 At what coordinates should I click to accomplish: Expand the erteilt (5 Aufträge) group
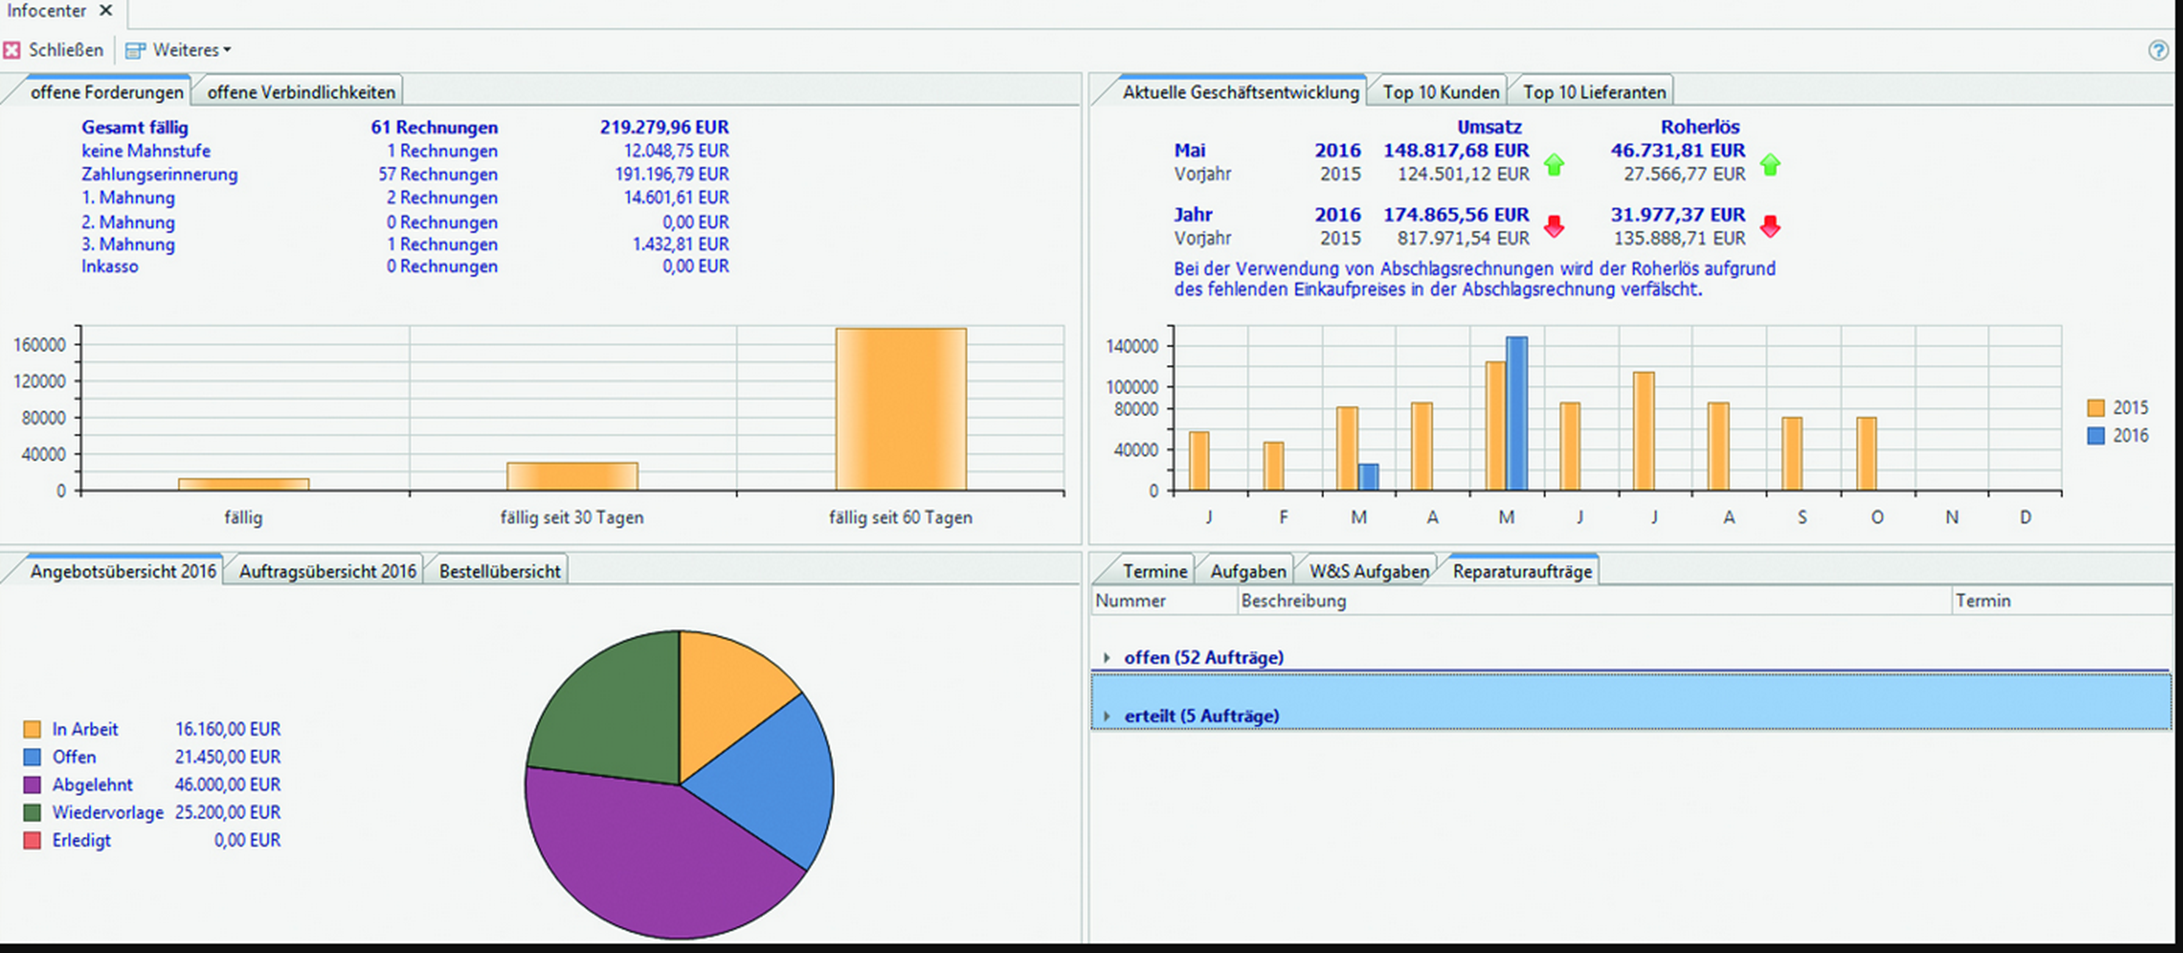point(1106,716)
